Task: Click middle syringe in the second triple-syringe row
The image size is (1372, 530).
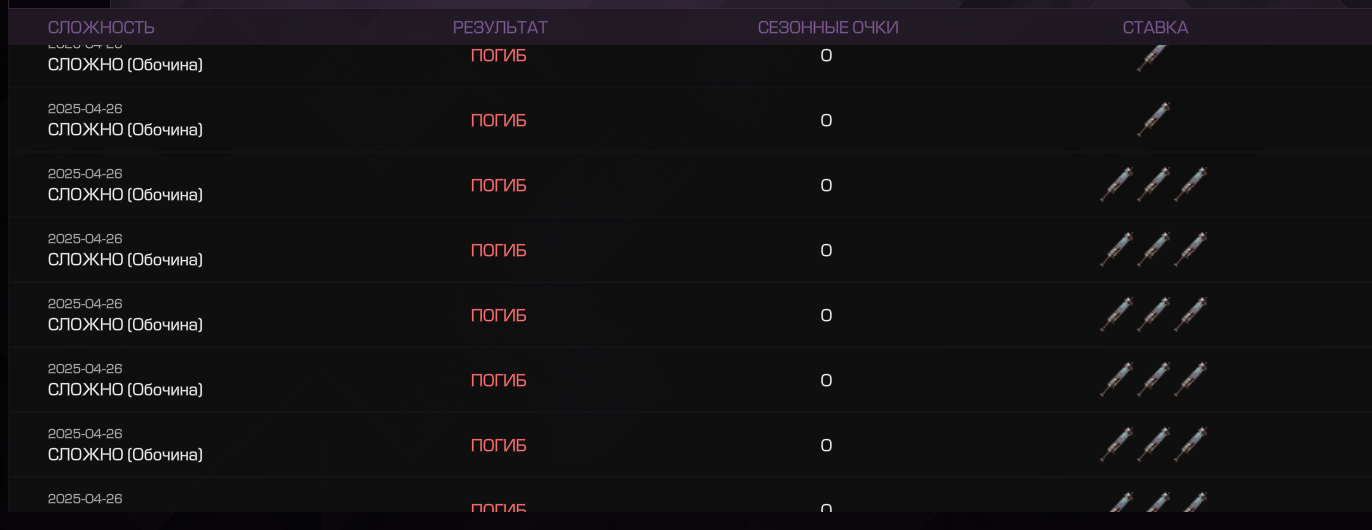Action: pyautogui.click(x=1154, y=249)
